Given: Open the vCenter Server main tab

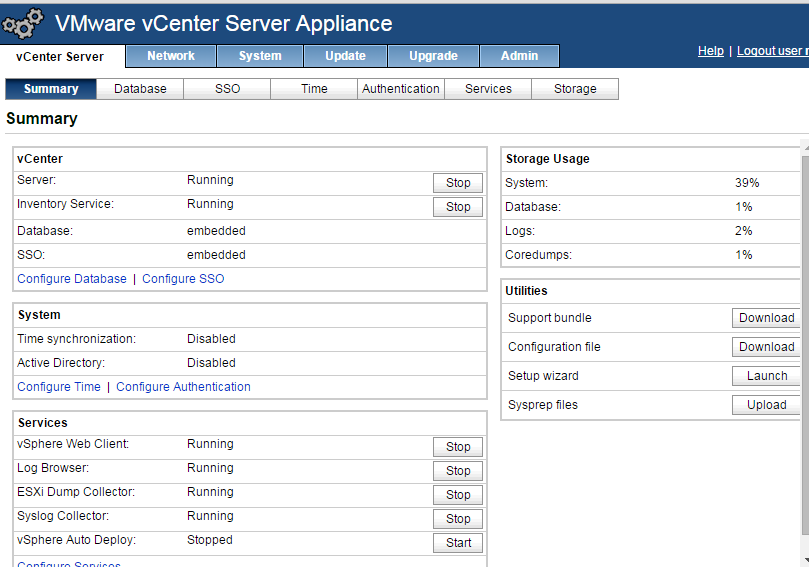Looking at the screenshot, I should coord(60,56).
